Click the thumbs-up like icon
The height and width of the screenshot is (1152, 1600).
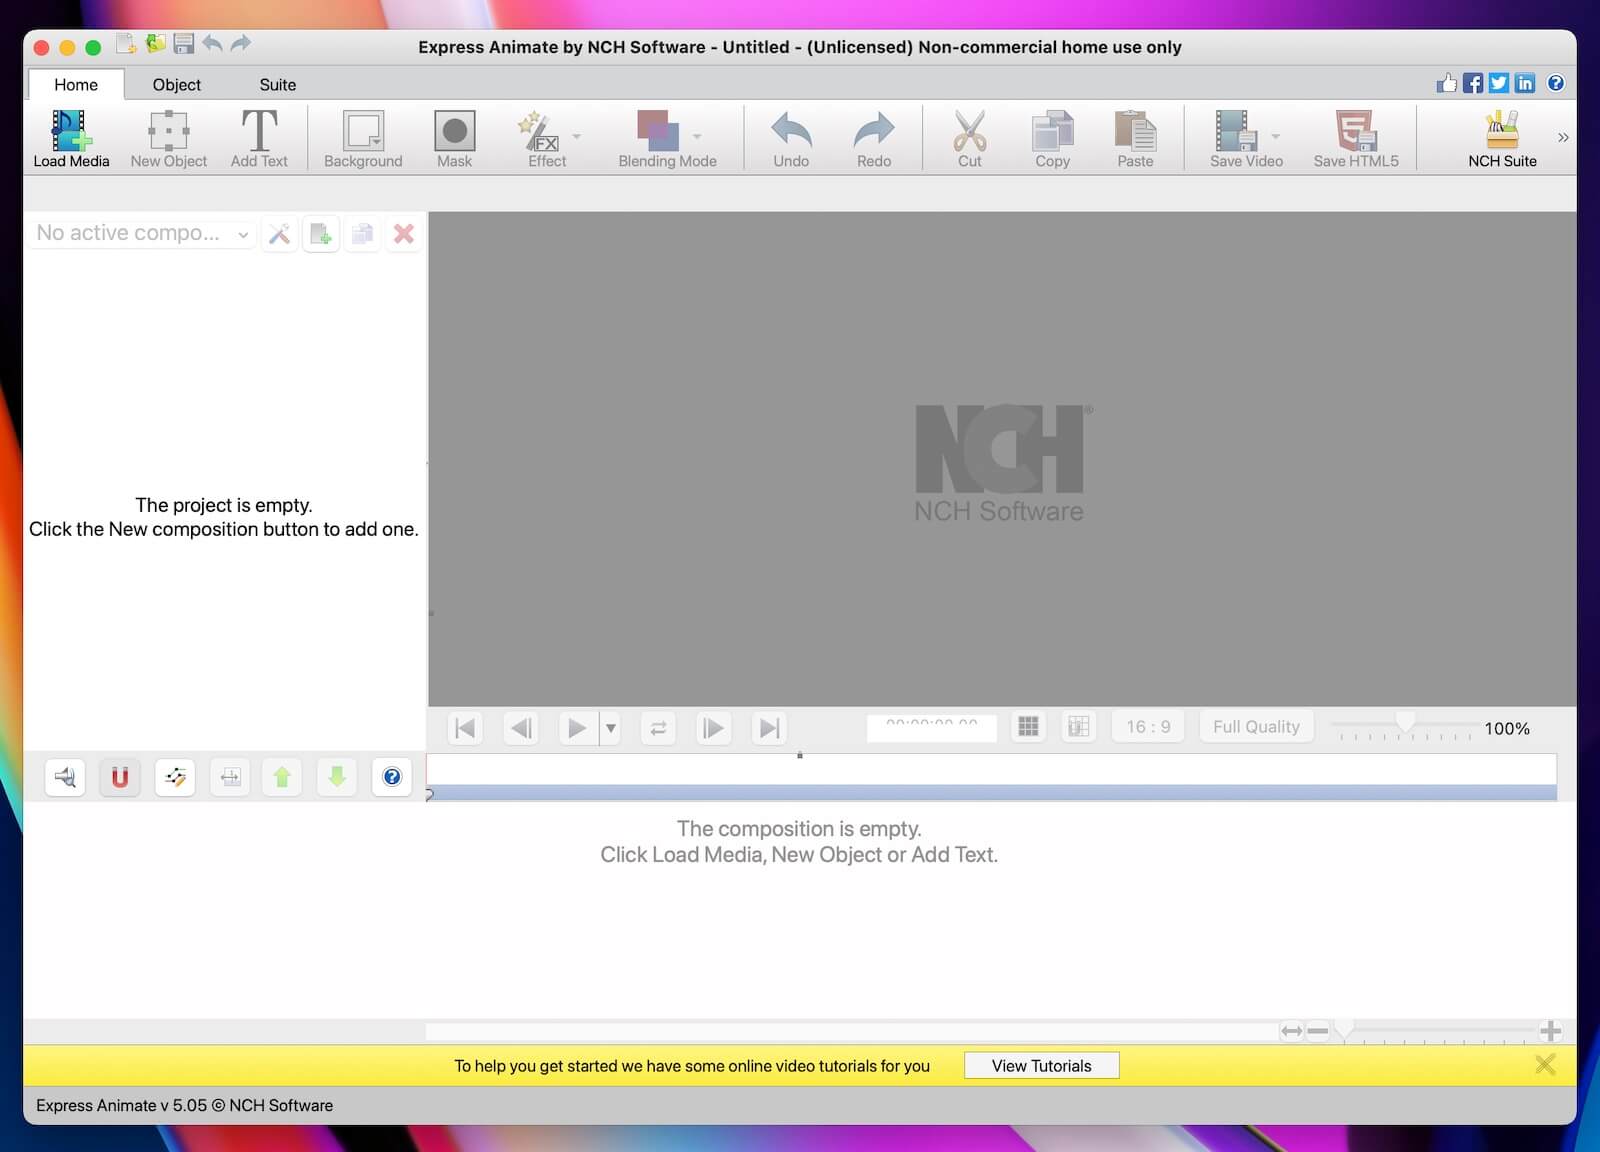tap(1446, 83)
